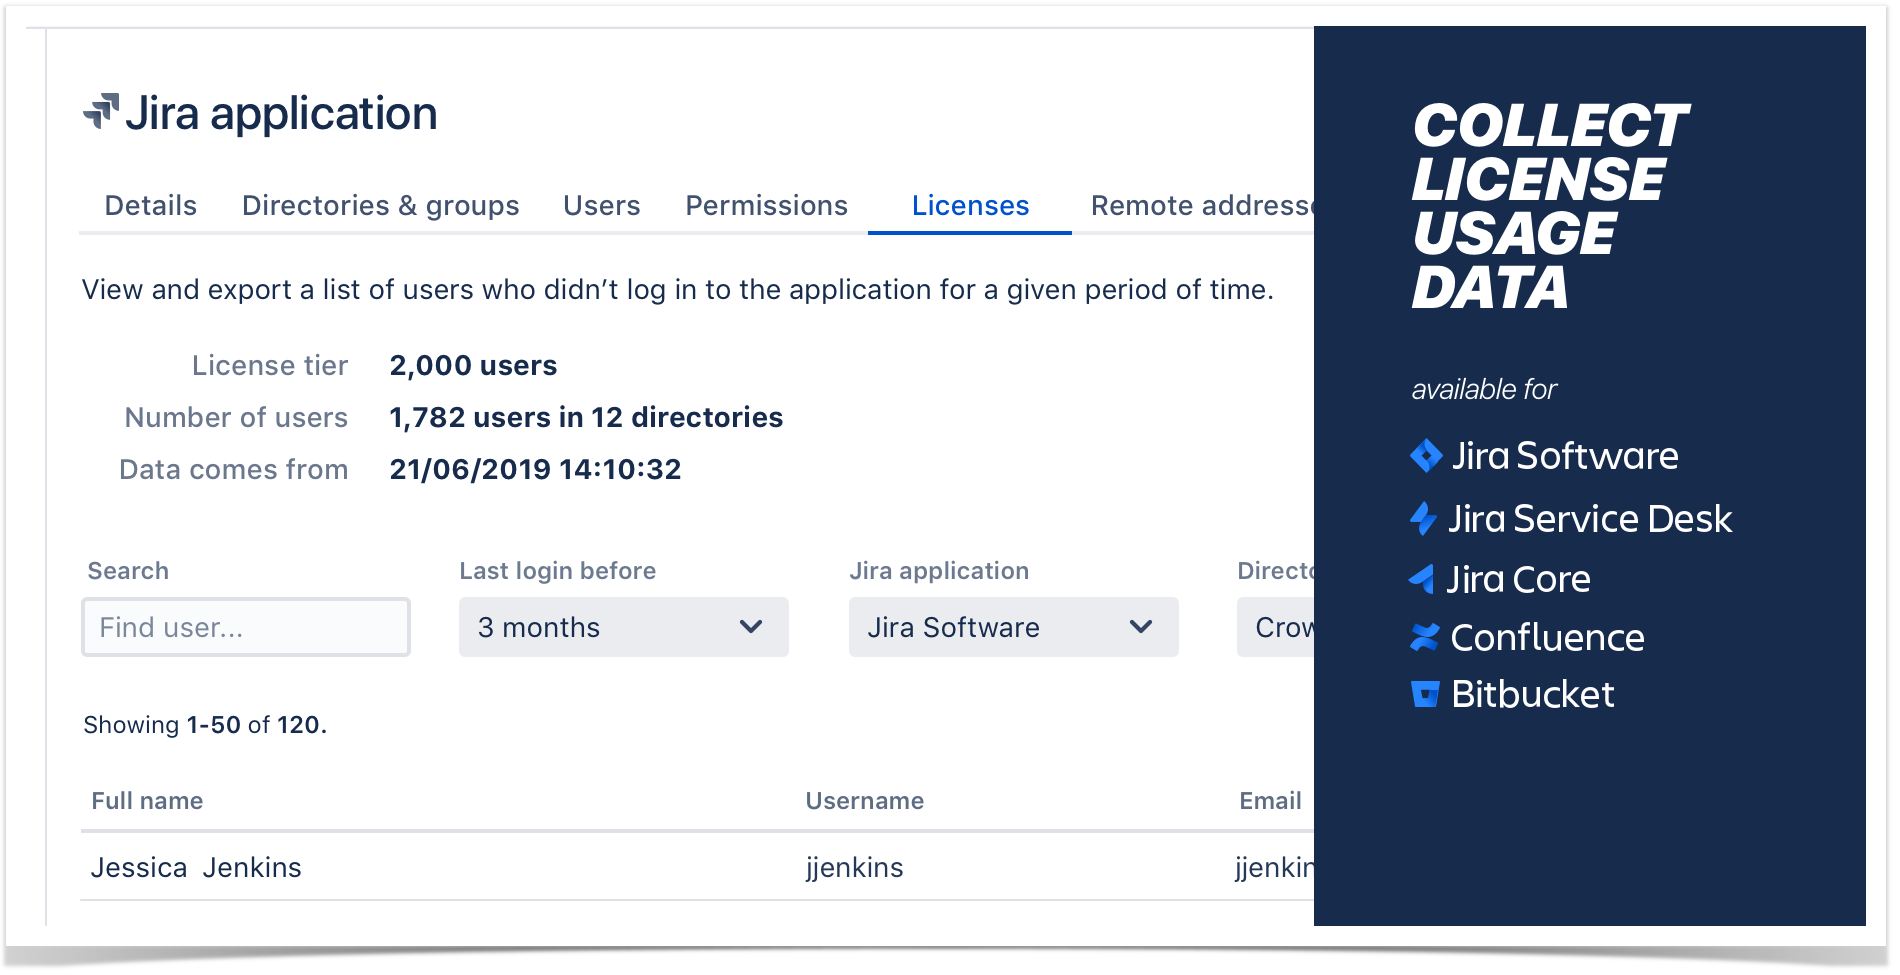1900x975 pixels.
Task: Go to the Permissions tab
Action: tap(767, 206)
